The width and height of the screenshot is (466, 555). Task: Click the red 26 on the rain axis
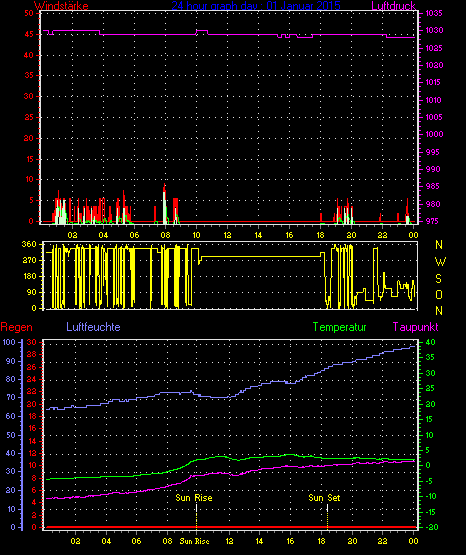click(32, 367)
